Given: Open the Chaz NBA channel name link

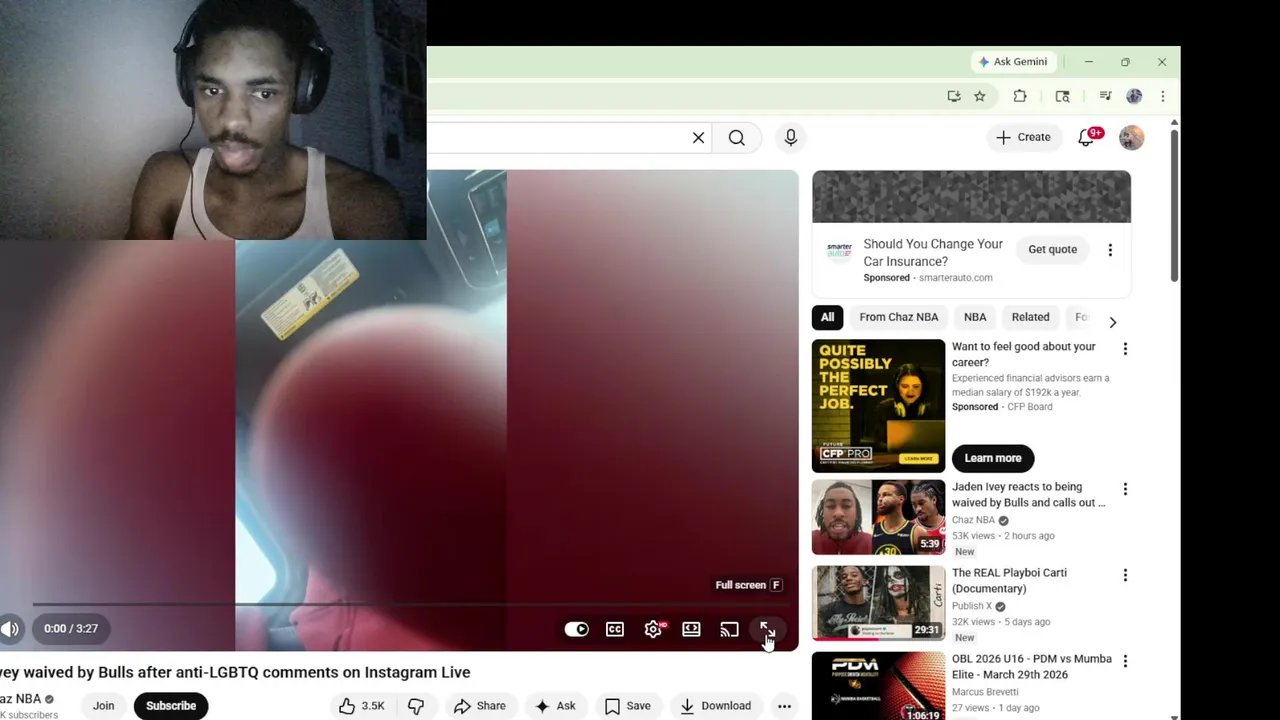Looking at the screenshot, I should coord(20,699).
